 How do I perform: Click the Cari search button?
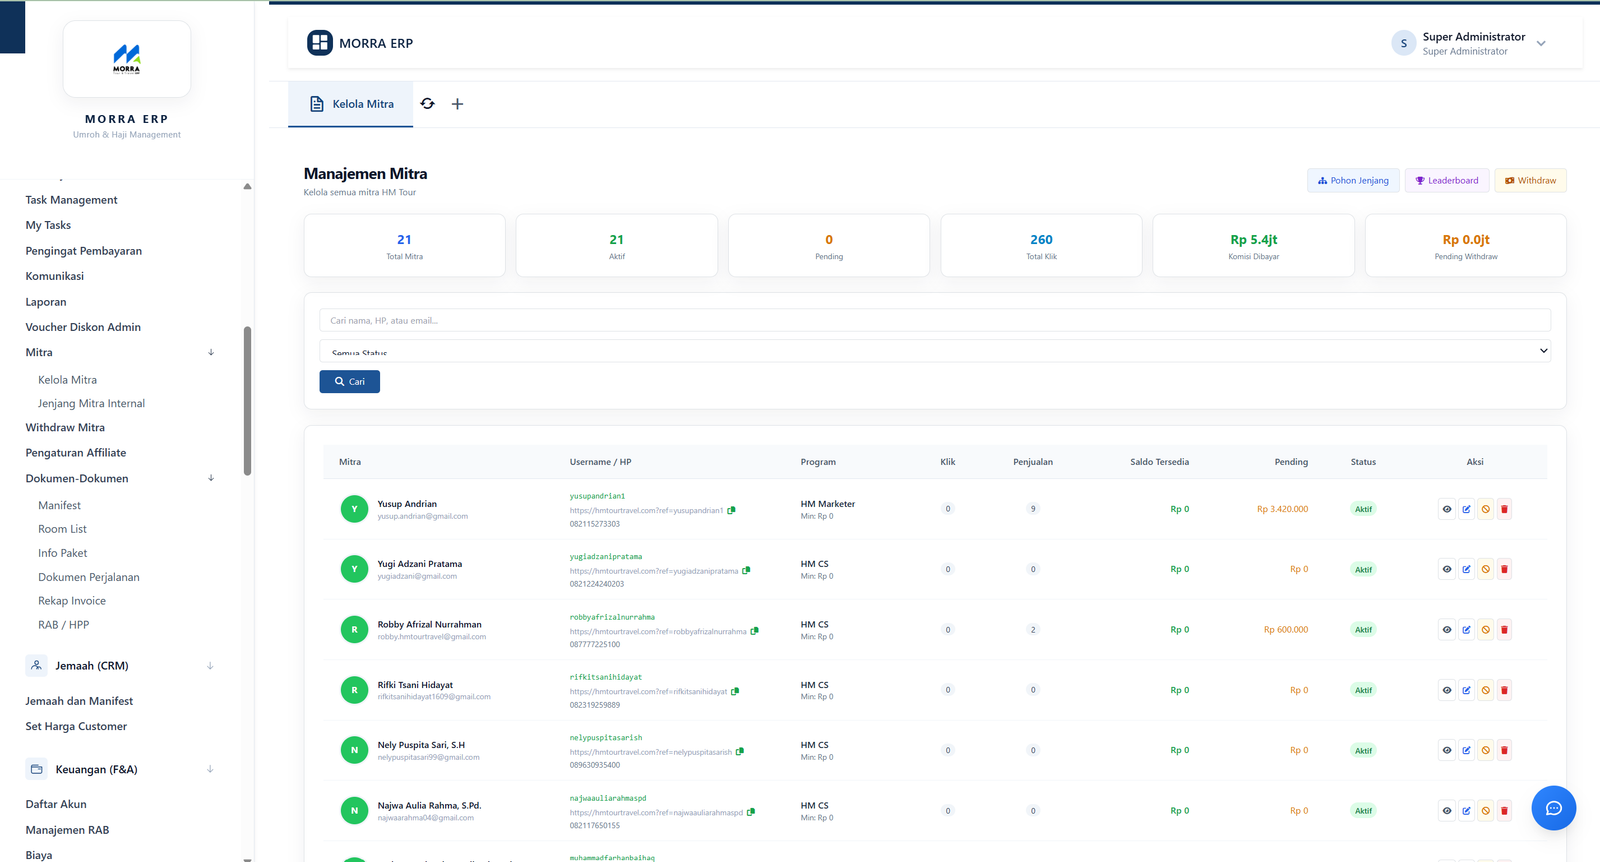coord(350,382)
